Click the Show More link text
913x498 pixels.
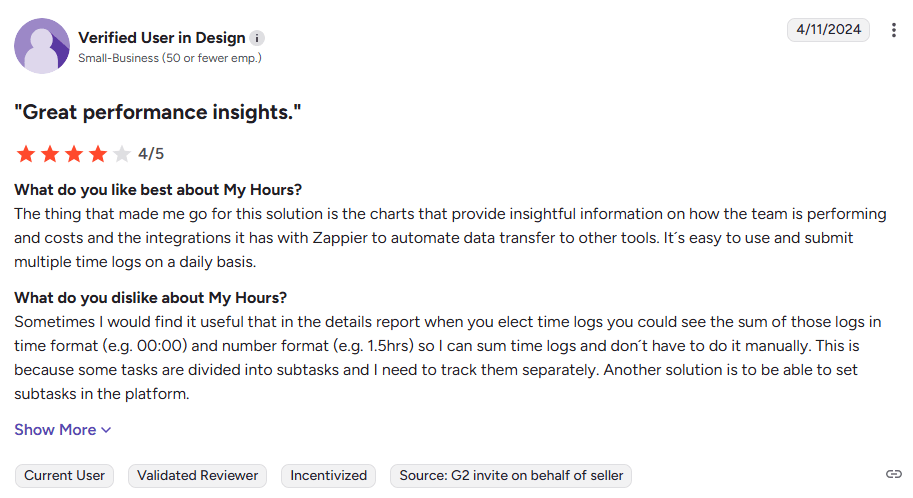[x=55, y=430]
